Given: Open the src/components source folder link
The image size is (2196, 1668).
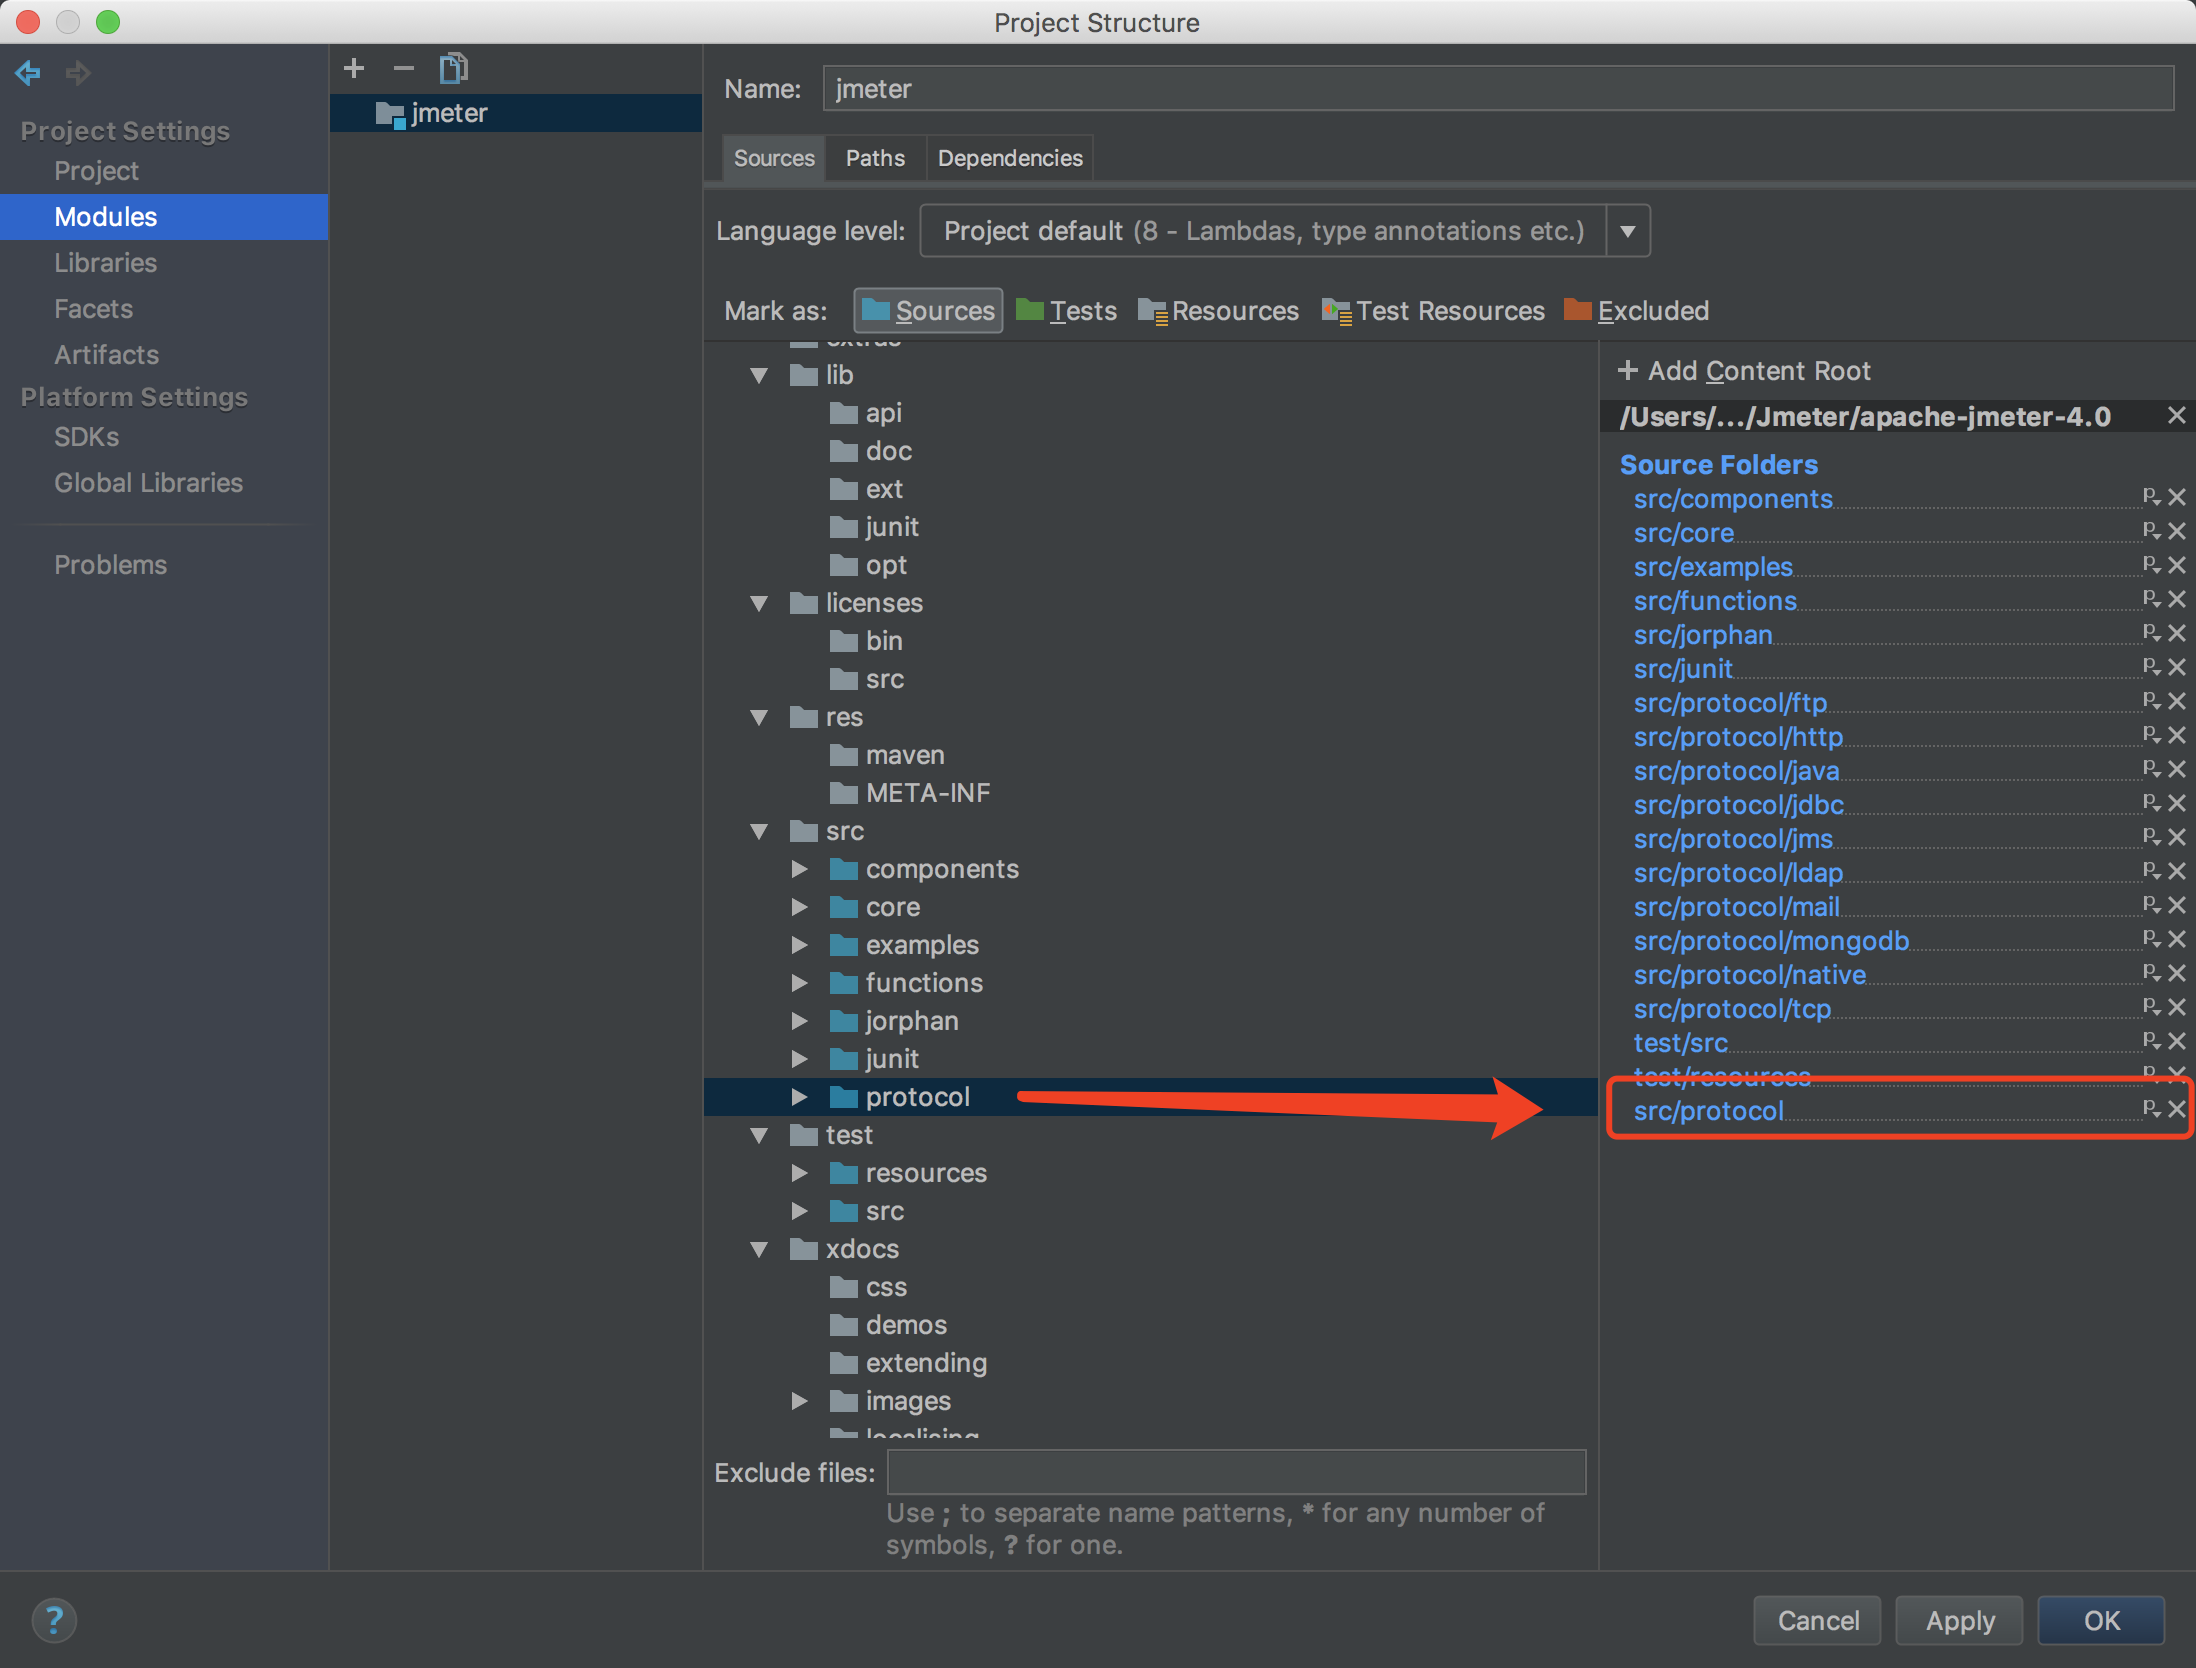Looking at the screenshot, I should click(x=1733, y=499).
